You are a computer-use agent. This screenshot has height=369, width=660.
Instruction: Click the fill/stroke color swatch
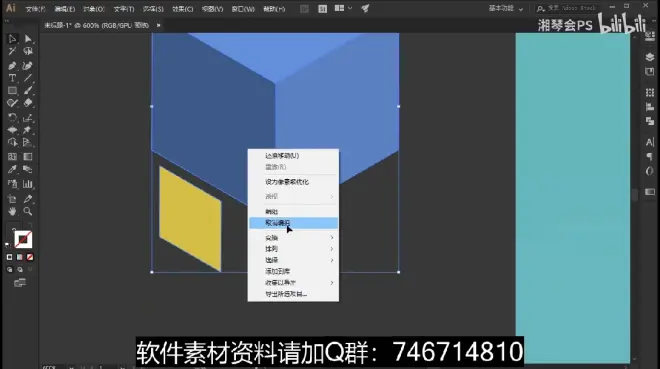pos(23,239)
